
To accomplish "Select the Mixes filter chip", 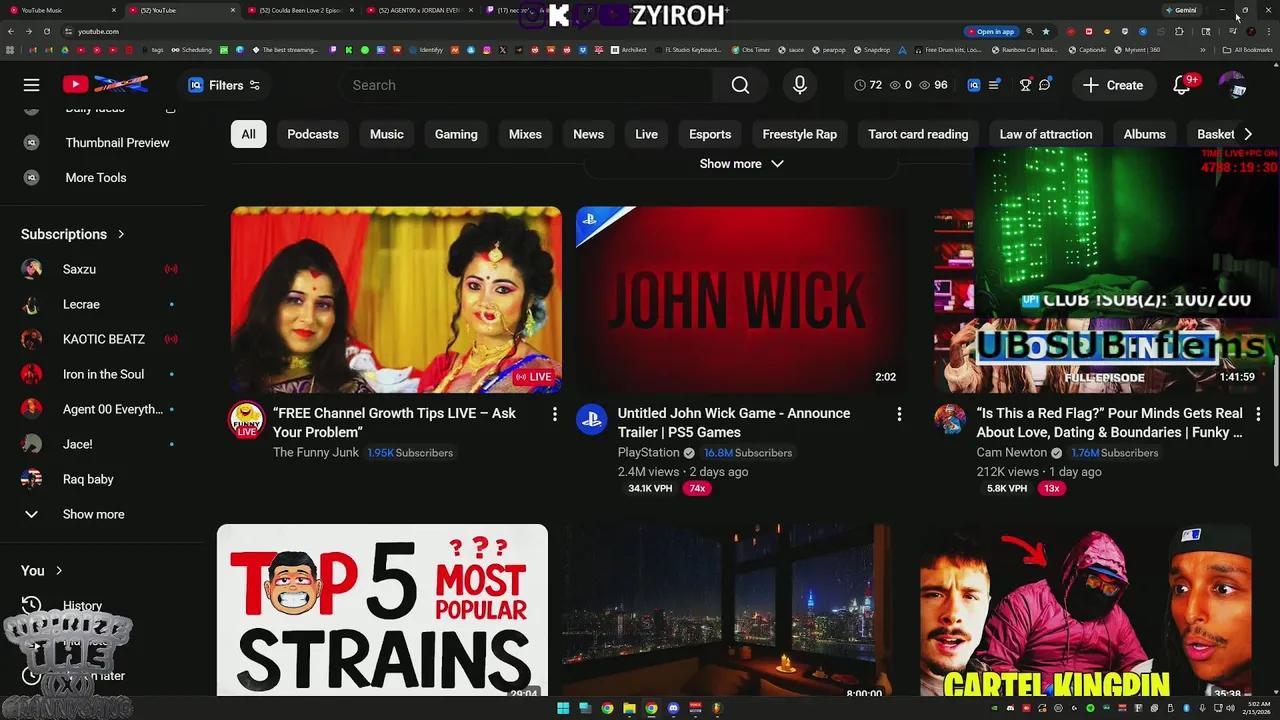I will pos(525,134).
